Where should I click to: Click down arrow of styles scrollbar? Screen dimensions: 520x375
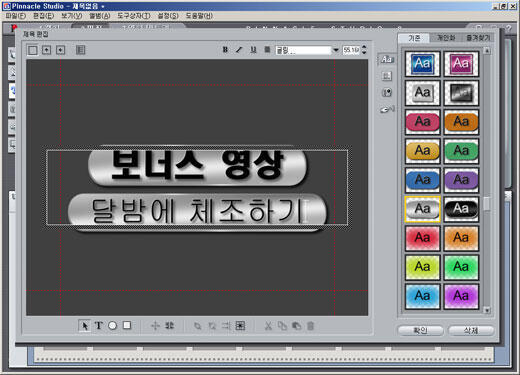tap(487, 310)
